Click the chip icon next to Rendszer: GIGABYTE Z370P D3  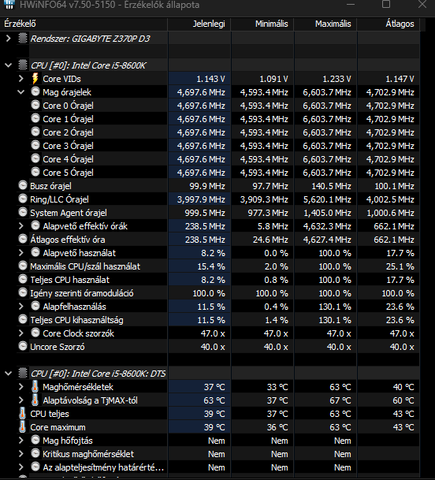click(x=23, y=38)
